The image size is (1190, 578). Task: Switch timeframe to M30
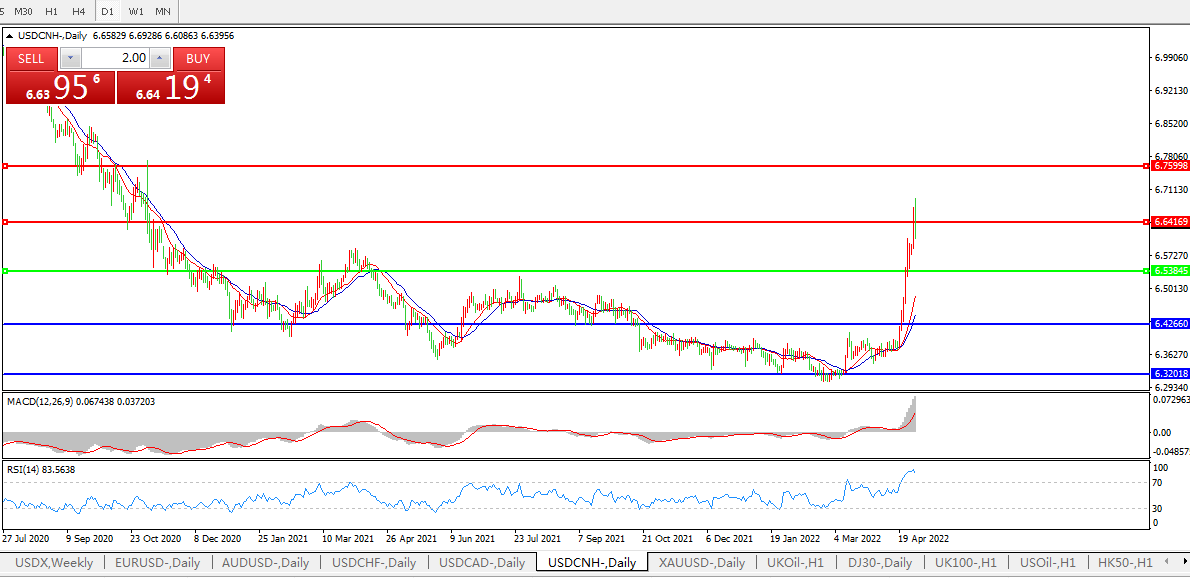[x=25, y=11]
